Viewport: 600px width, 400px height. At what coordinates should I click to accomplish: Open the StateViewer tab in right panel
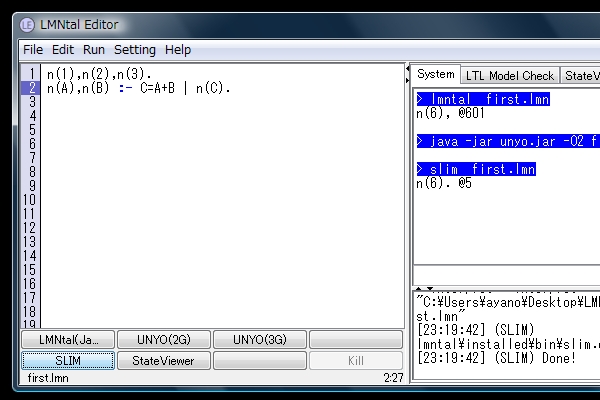(x=578, y=75)
